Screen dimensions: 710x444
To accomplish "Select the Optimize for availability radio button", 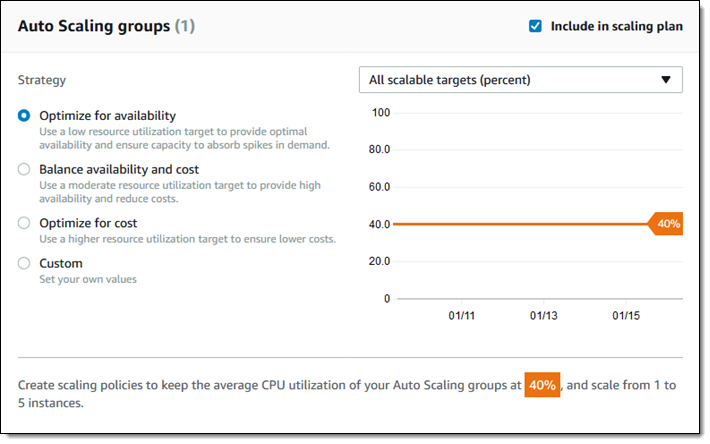I will point(24,116).
